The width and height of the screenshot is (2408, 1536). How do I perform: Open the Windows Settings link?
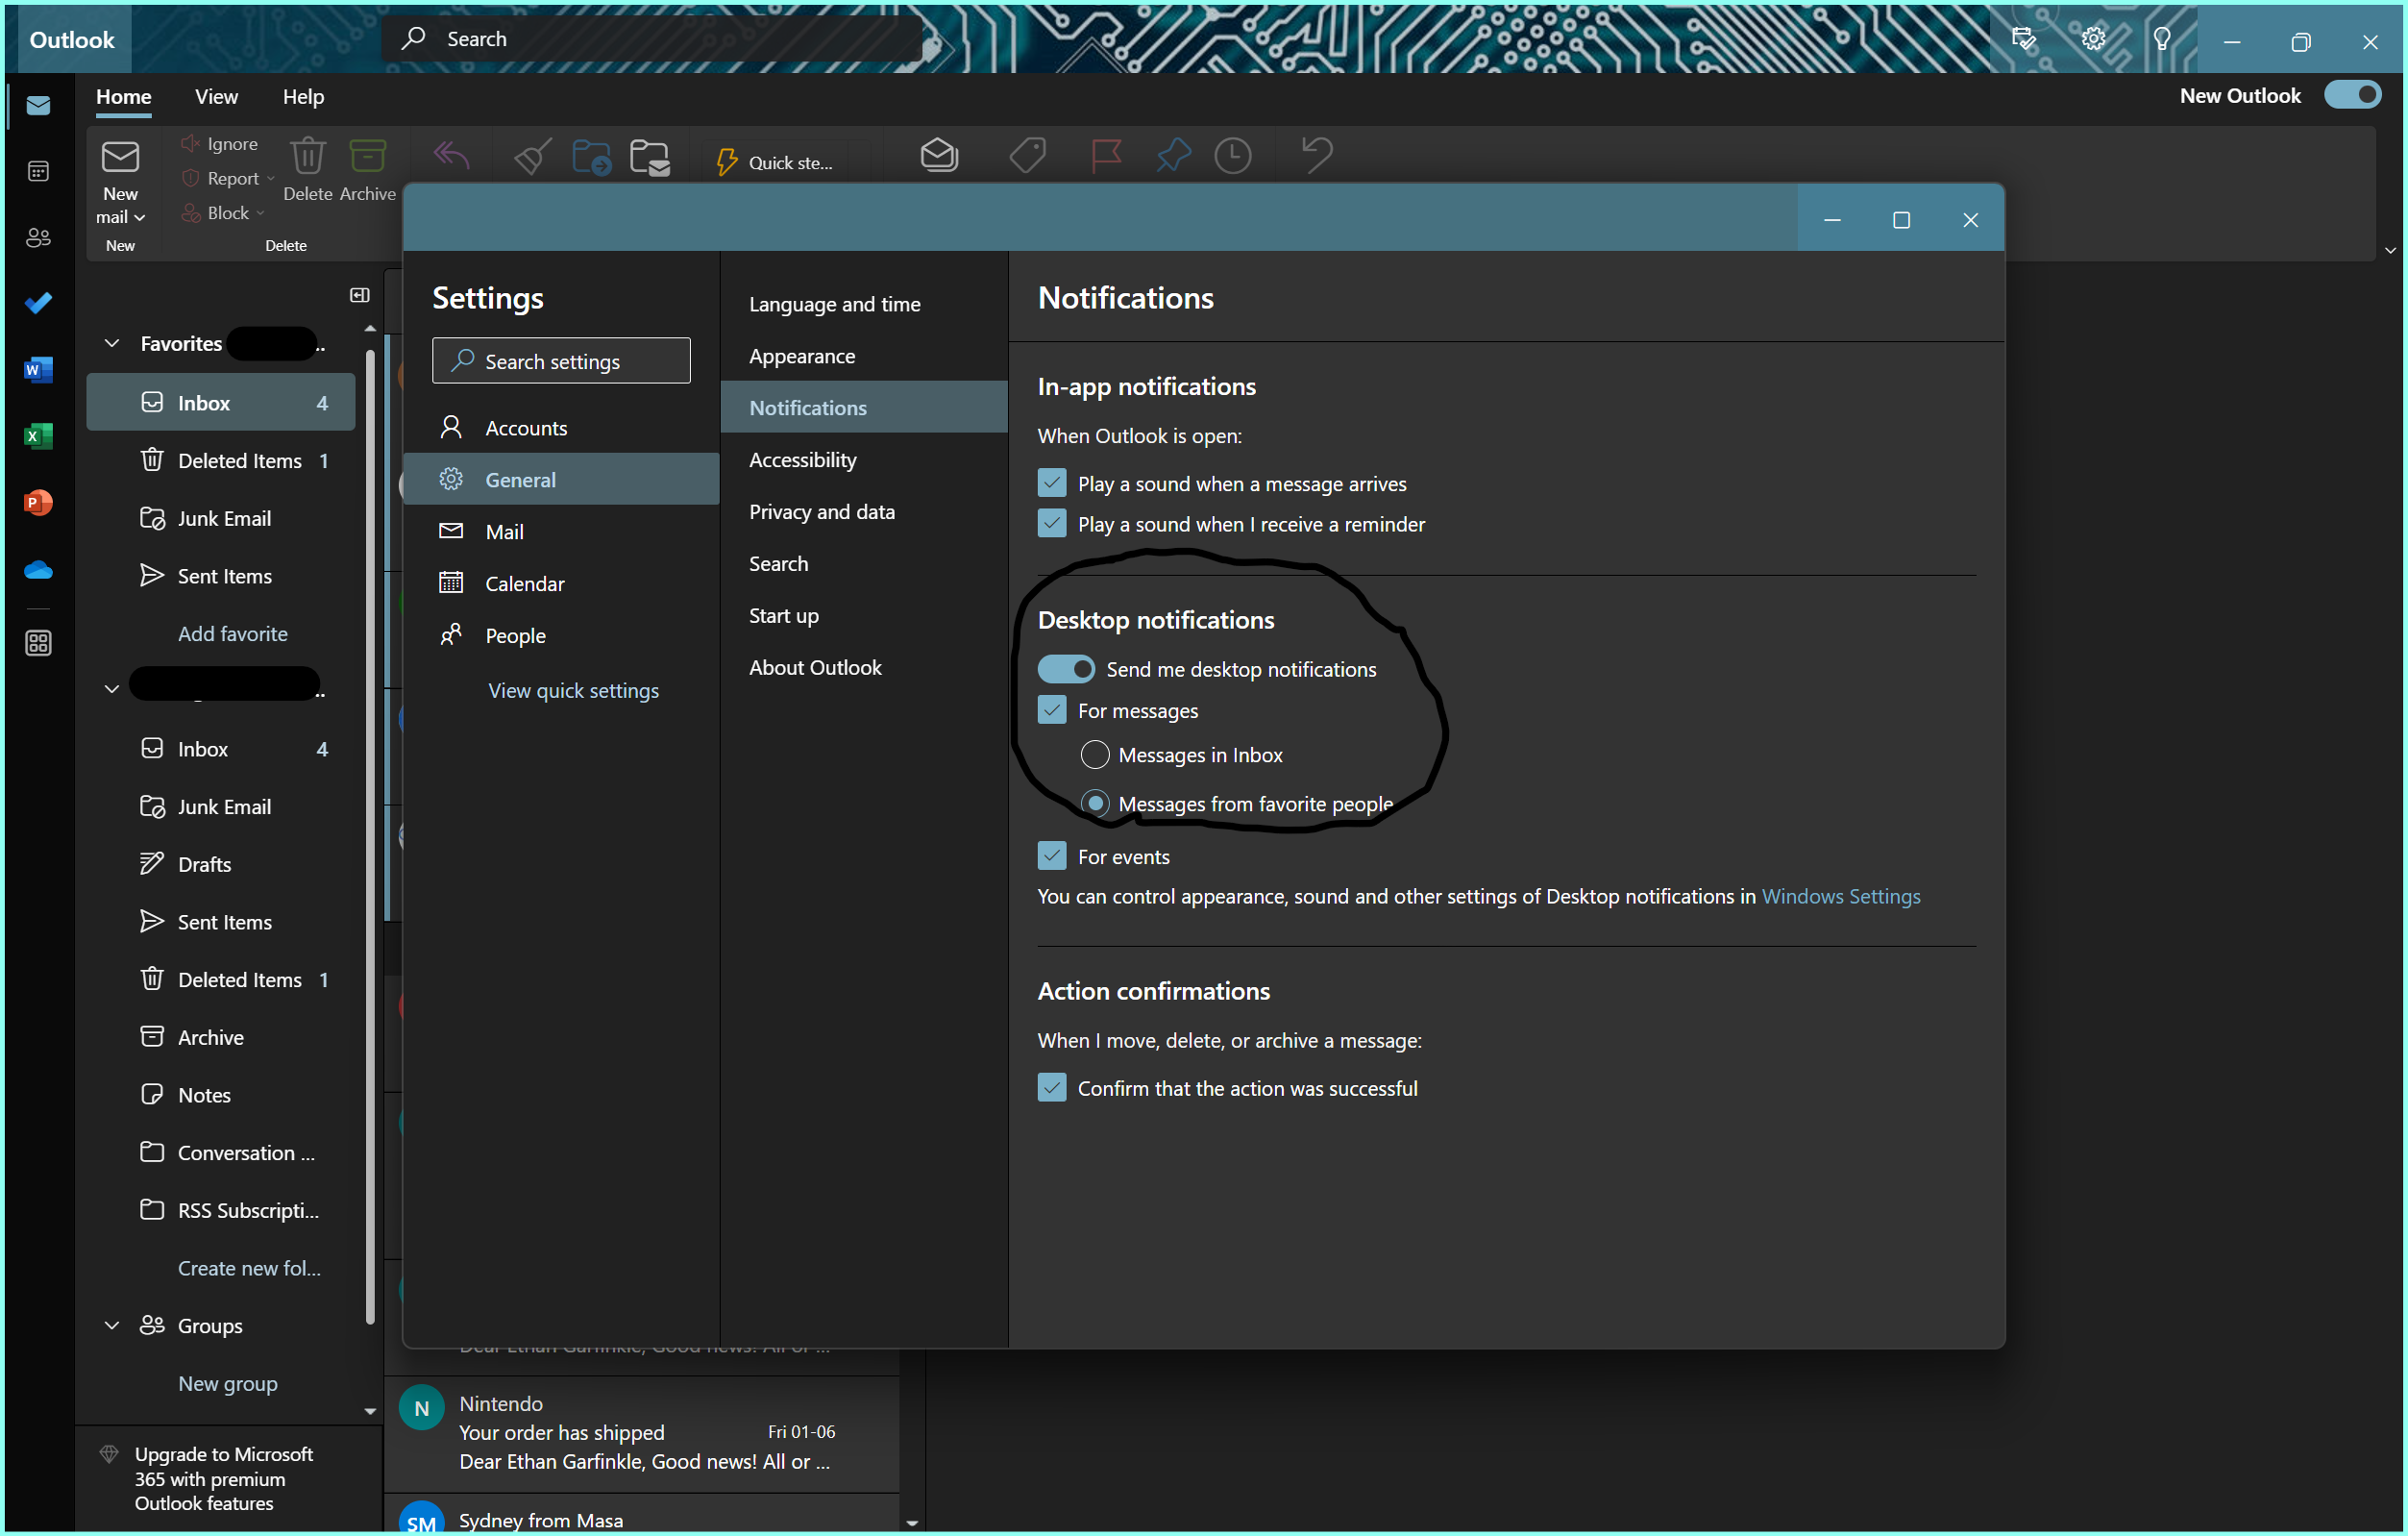tap(1840, 896)
